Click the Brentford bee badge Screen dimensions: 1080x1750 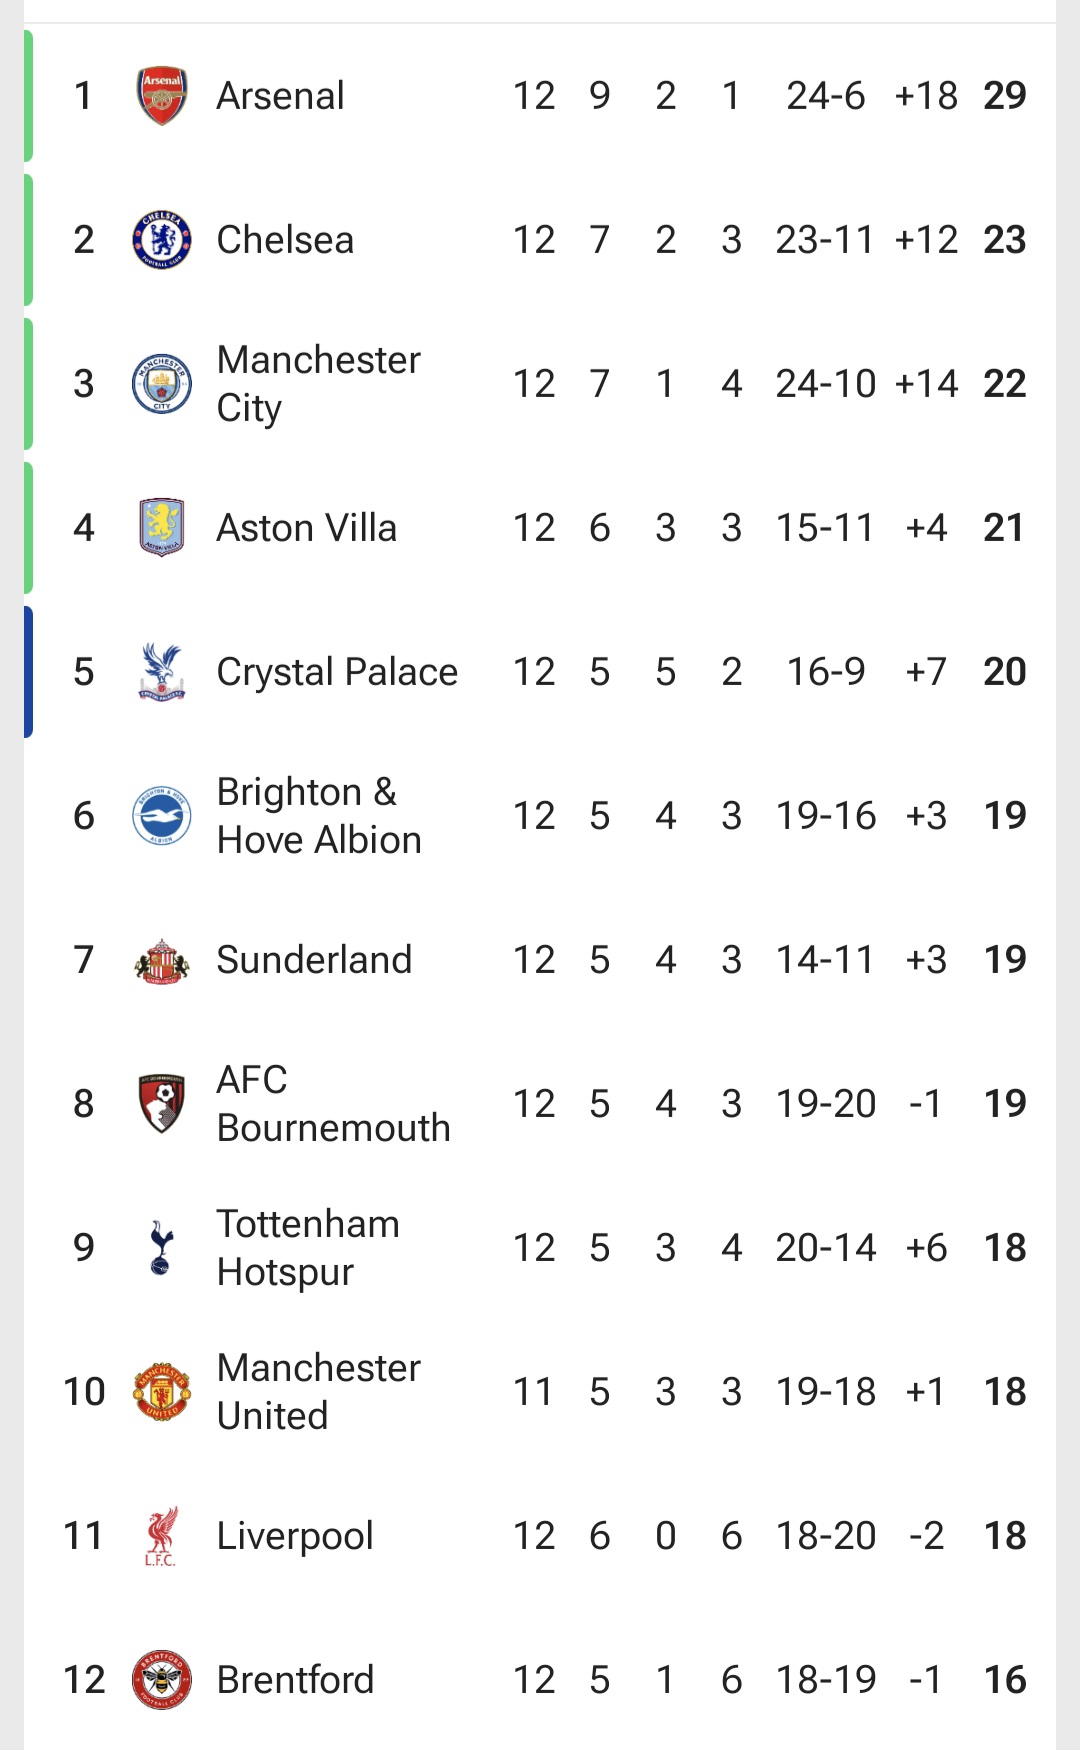point(161,1680)
